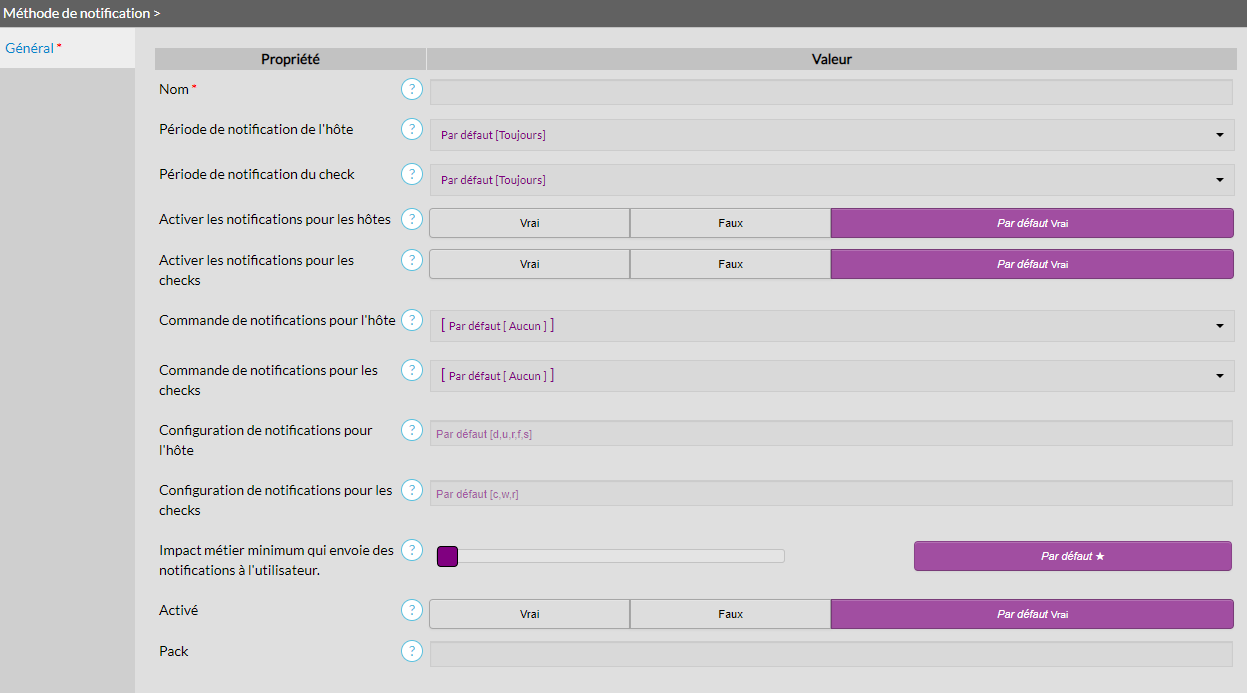1247x693 pixels.
Task: Reset business impact with Par défaut ★ button
Action: point(1072,556)
